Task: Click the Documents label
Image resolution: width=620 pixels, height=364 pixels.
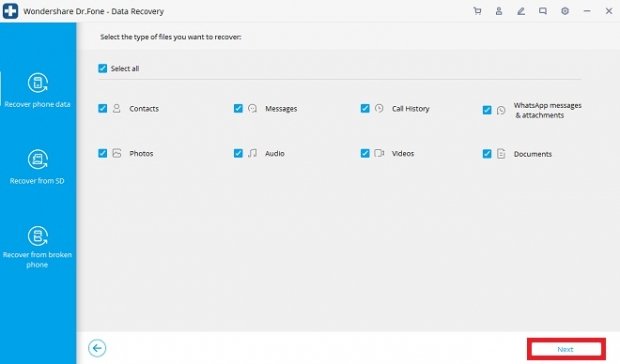Action: pyautogui.click(x=533, y=154)
